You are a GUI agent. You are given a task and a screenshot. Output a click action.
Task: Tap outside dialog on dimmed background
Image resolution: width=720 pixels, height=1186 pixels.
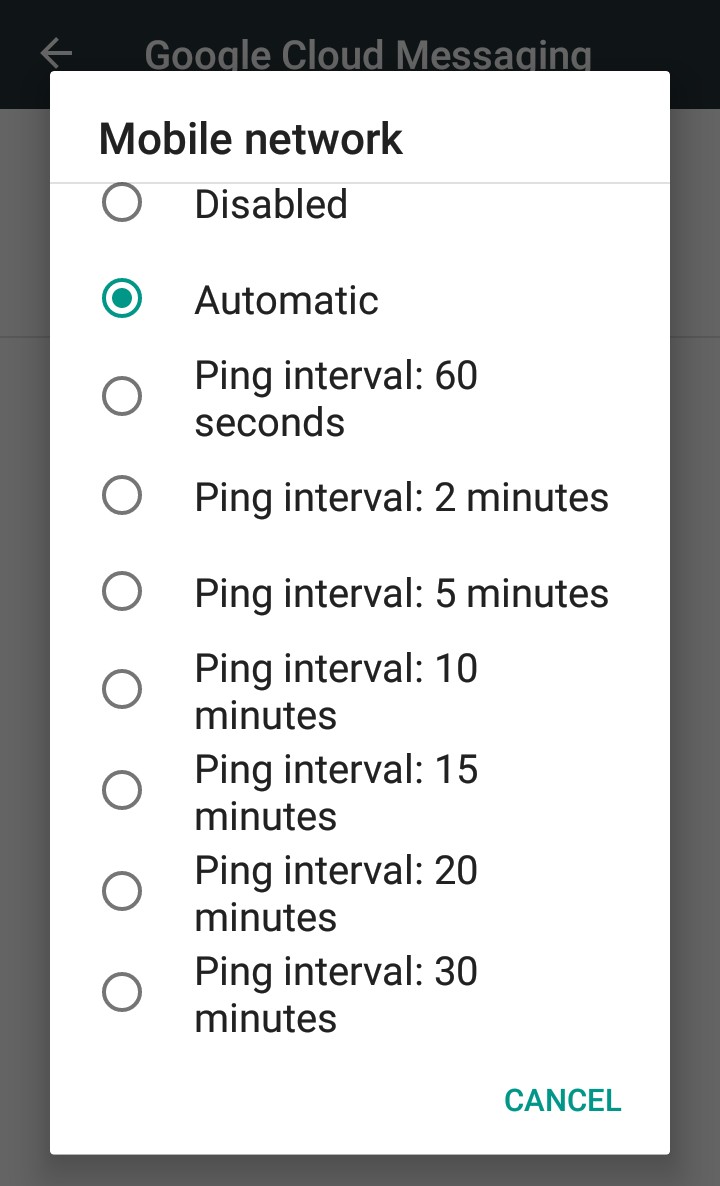tap(25, 600)
